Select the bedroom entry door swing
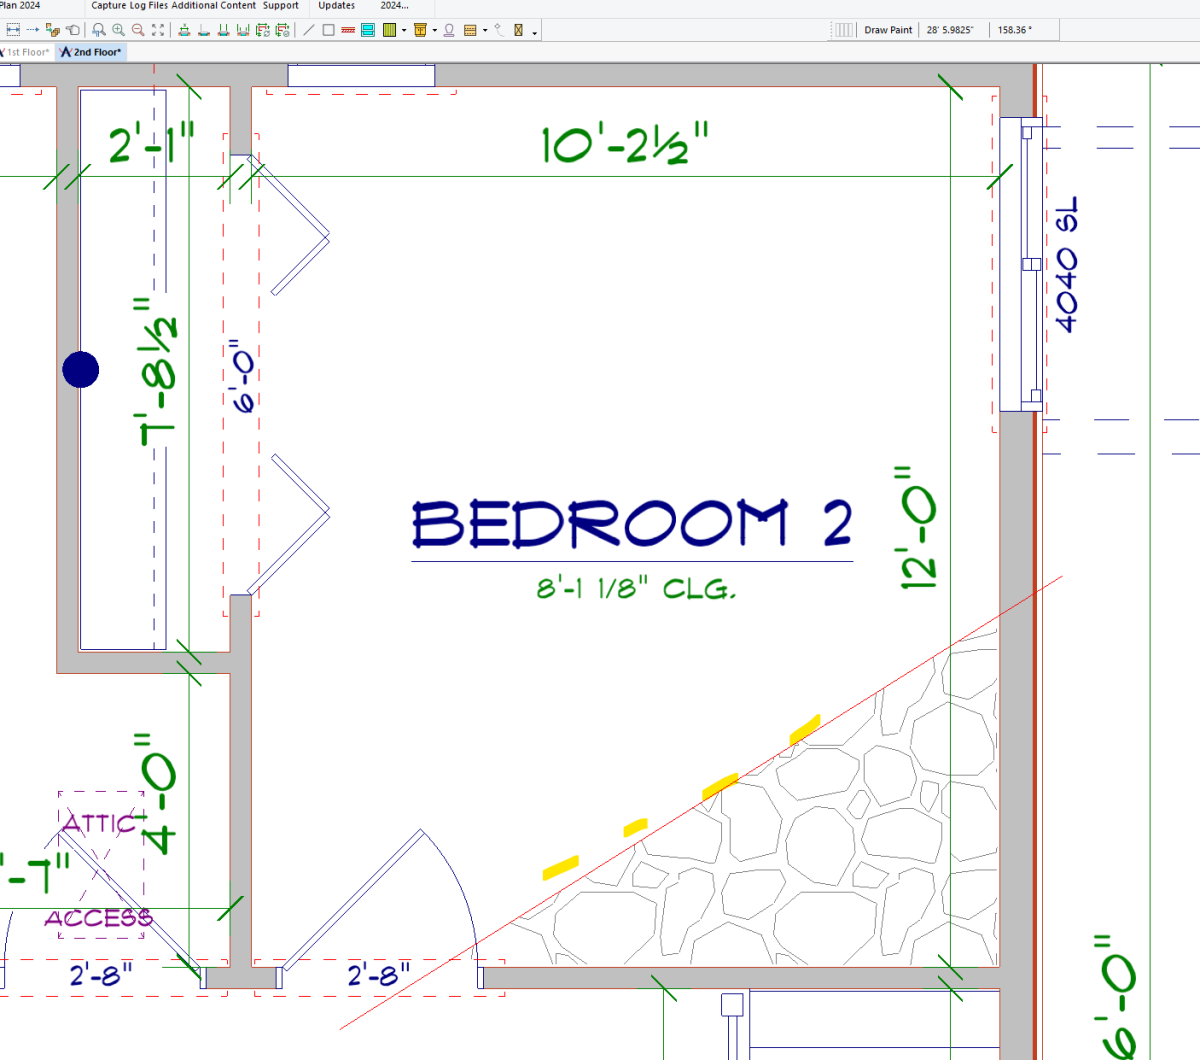Viewport: 1200px width, 1060px height. 378,901
